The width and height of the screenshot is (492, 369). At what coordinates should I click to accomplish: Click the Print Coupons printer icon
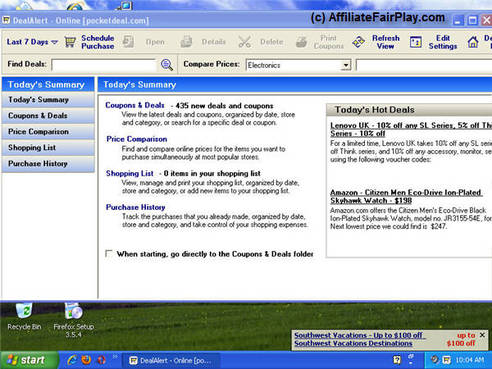coord(301,42)
